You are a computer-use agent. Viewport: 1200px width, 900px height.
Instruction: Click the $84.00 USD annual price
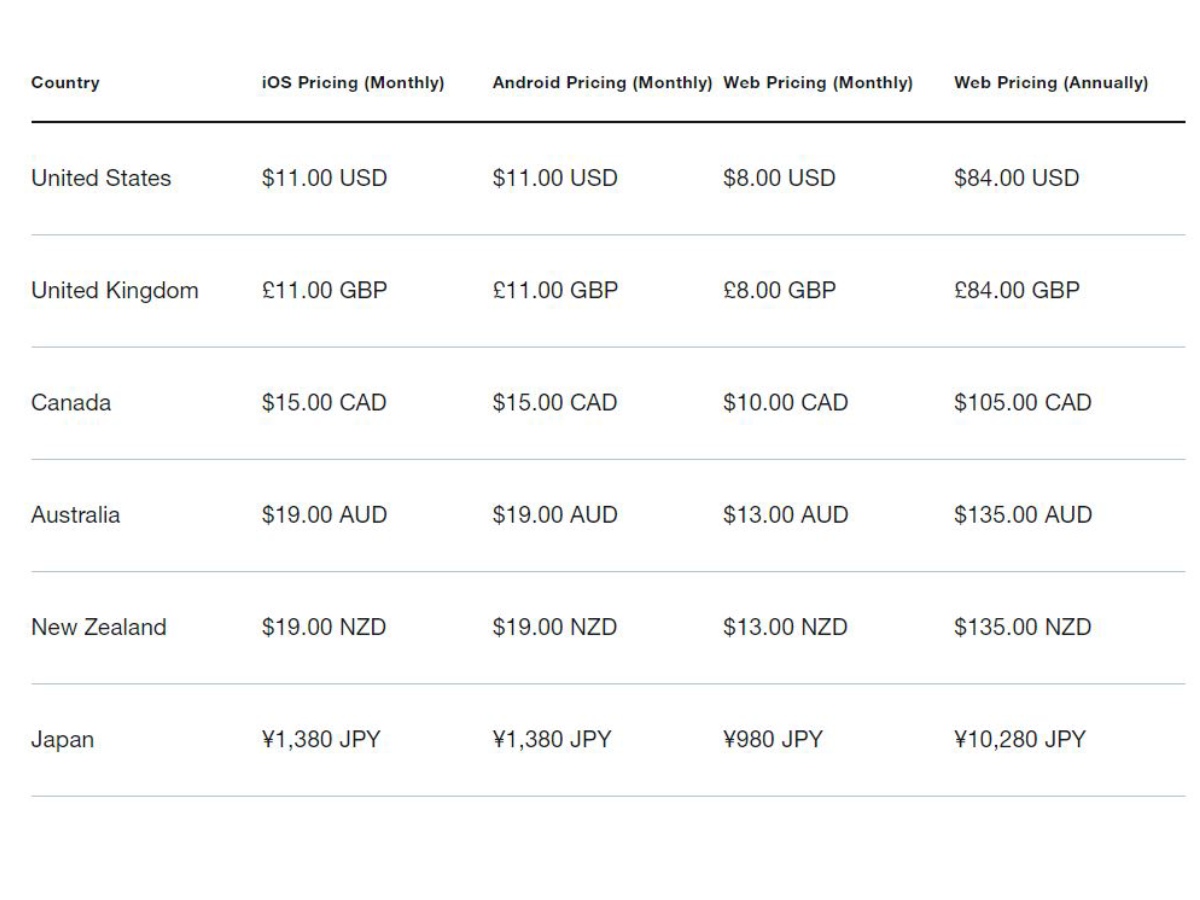(1017, 179)
